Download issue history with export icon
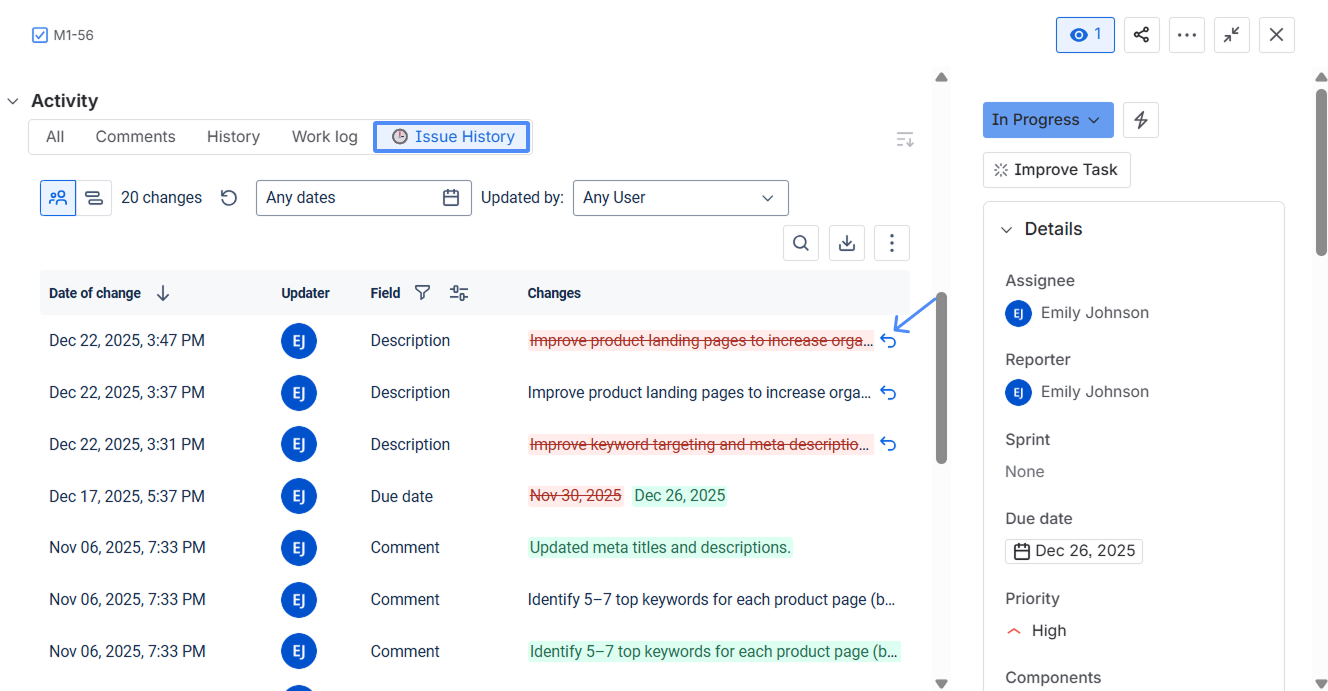This screenshot has width=1328, height=691. tap(847, 242)
